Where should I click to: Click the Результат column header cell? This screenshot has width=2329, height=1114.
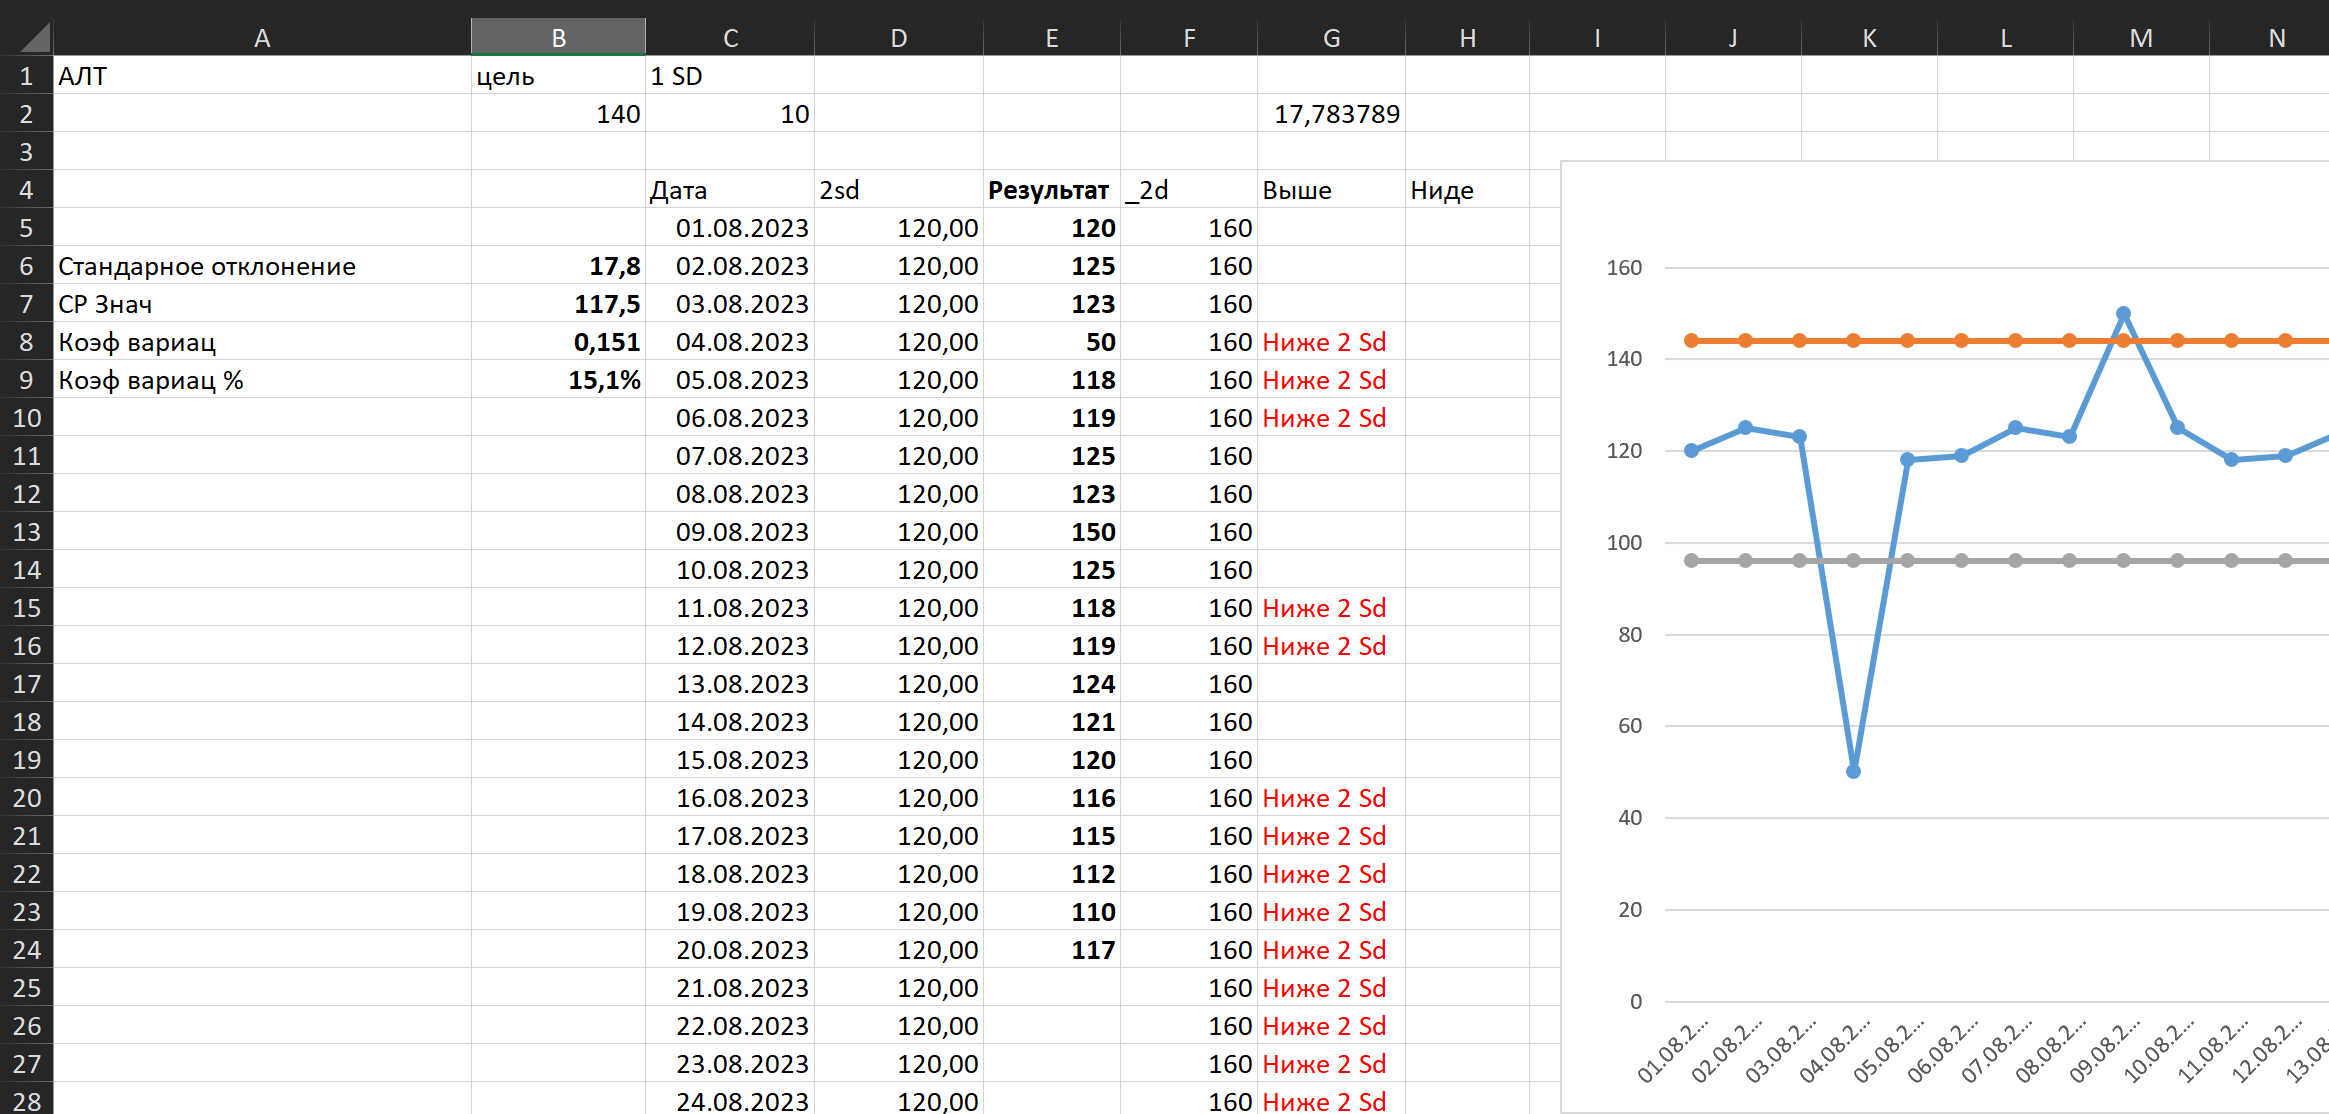click(1050, 190)
